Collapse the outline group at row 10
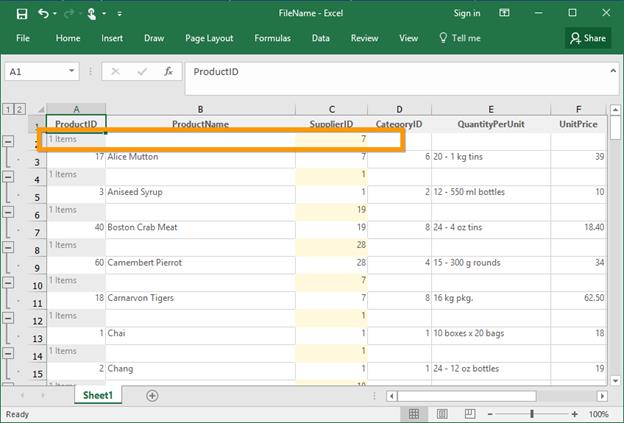The height and width of the screenshot is (423, 624). 8,283
